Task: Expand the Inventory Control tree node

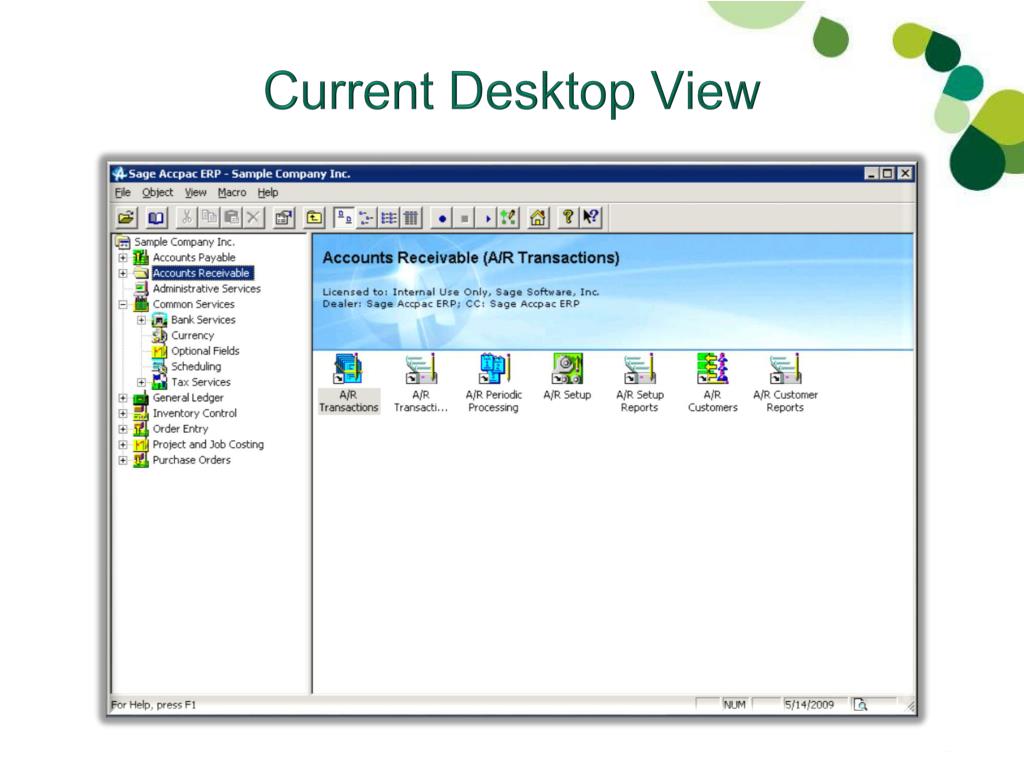Action: [123, 413]
